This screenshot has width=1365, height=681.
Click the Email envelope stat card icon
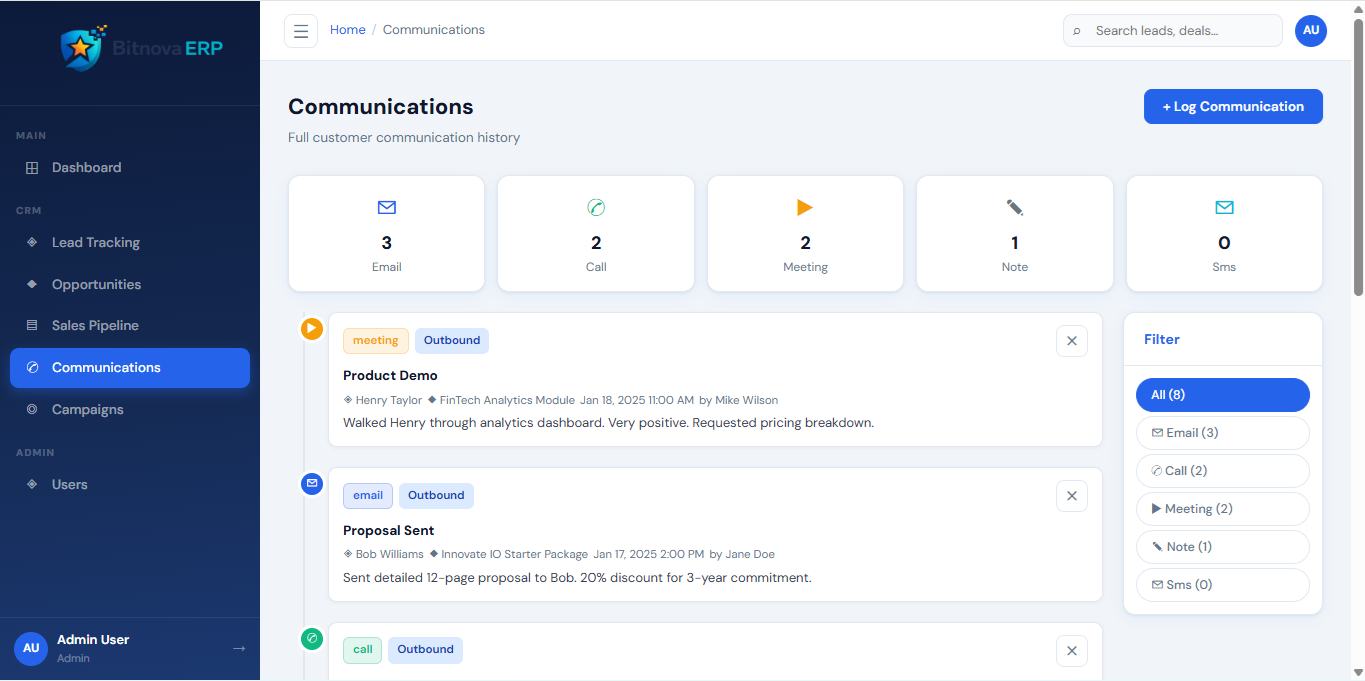387,208
